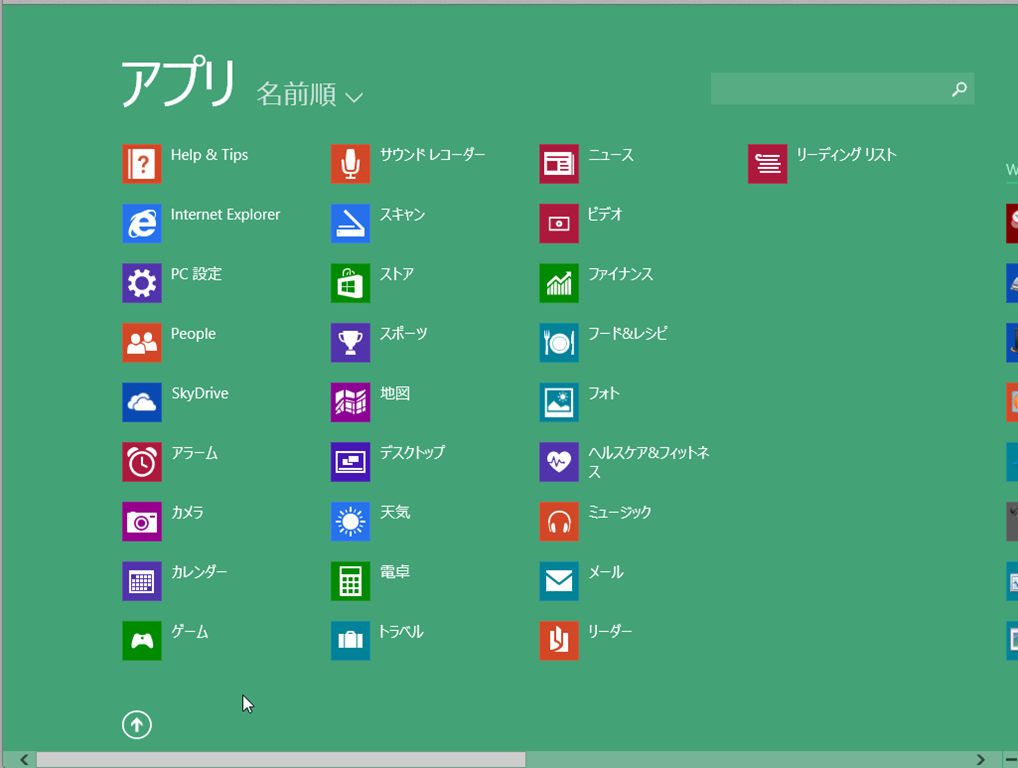Open the トラベル suitcase icon

tap(351, 641)
